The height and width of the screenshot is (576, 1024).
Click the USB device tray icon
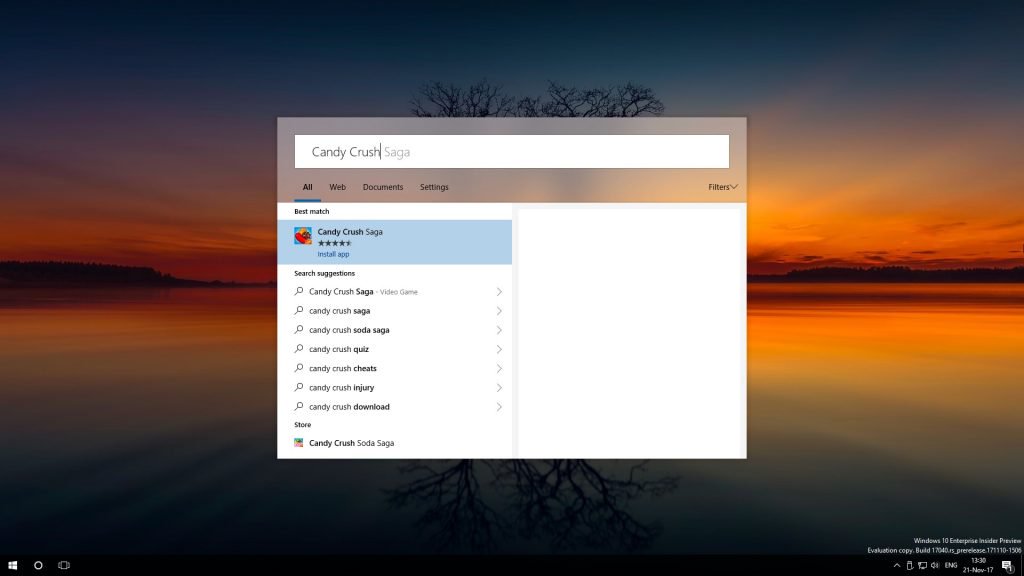(909, 566)
